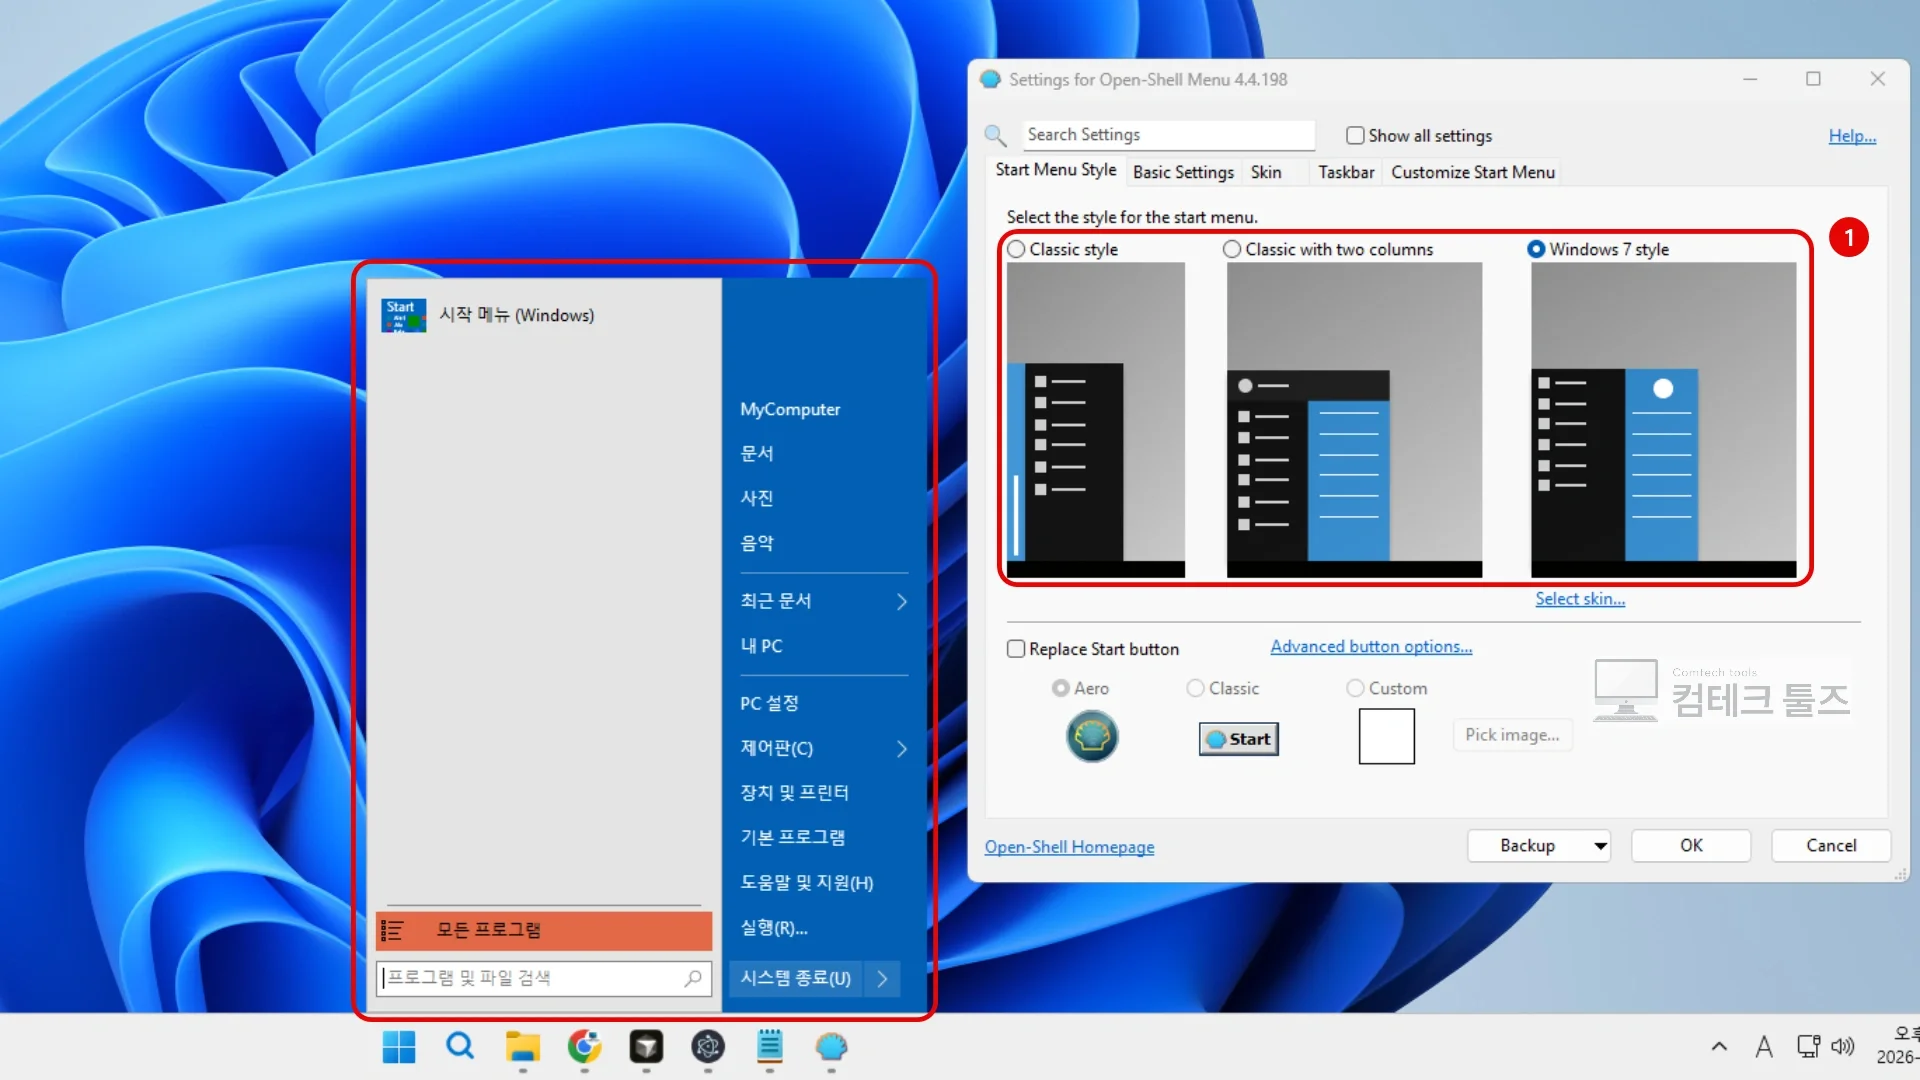Open the Windows Start button on taskbar
Image resolution: width=1920 pixels, height=1080 pixels.
(399, 1047)
